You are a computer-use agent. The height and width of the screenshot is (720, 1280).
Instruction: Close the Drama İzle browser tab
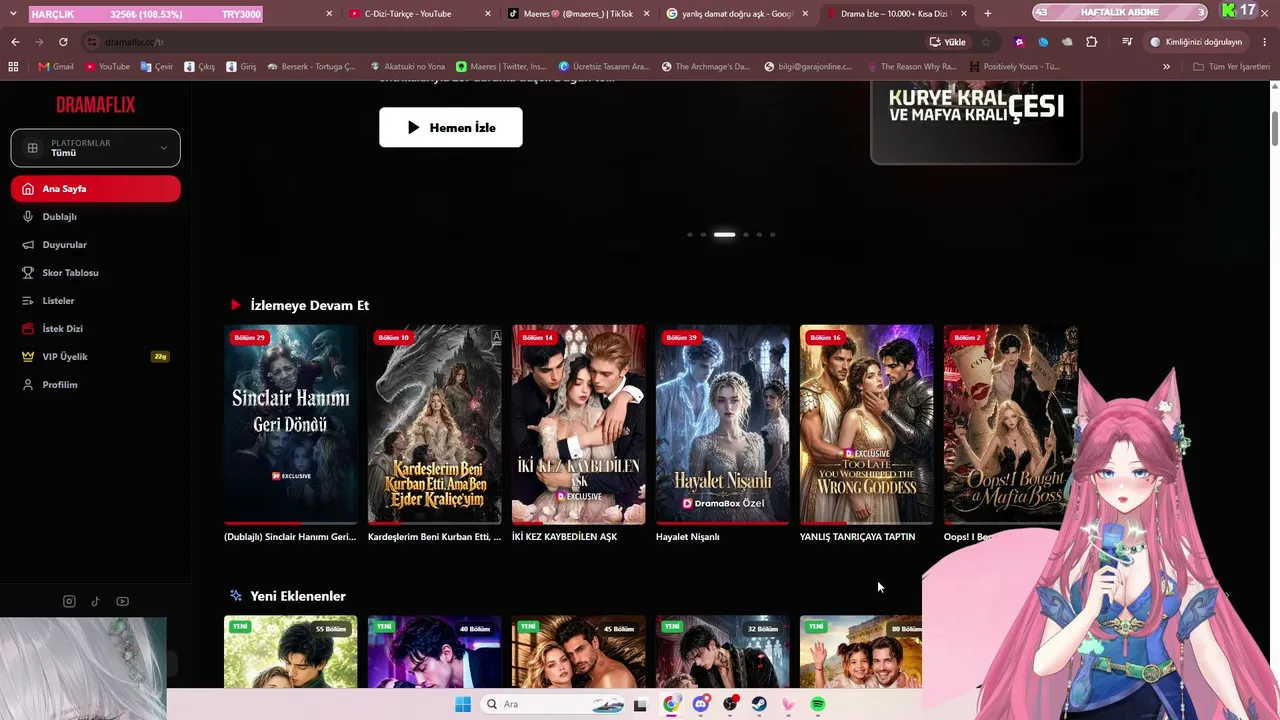[x=964, y=14]
